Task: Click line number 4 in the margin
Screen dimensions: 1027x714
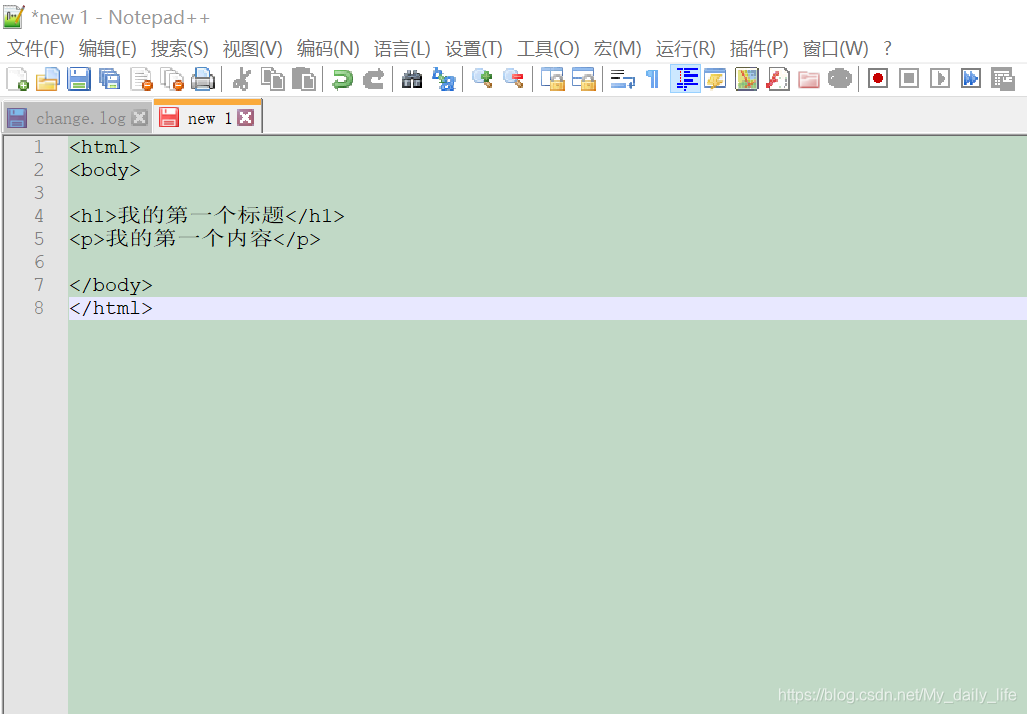Action: [x=38, y=215]
